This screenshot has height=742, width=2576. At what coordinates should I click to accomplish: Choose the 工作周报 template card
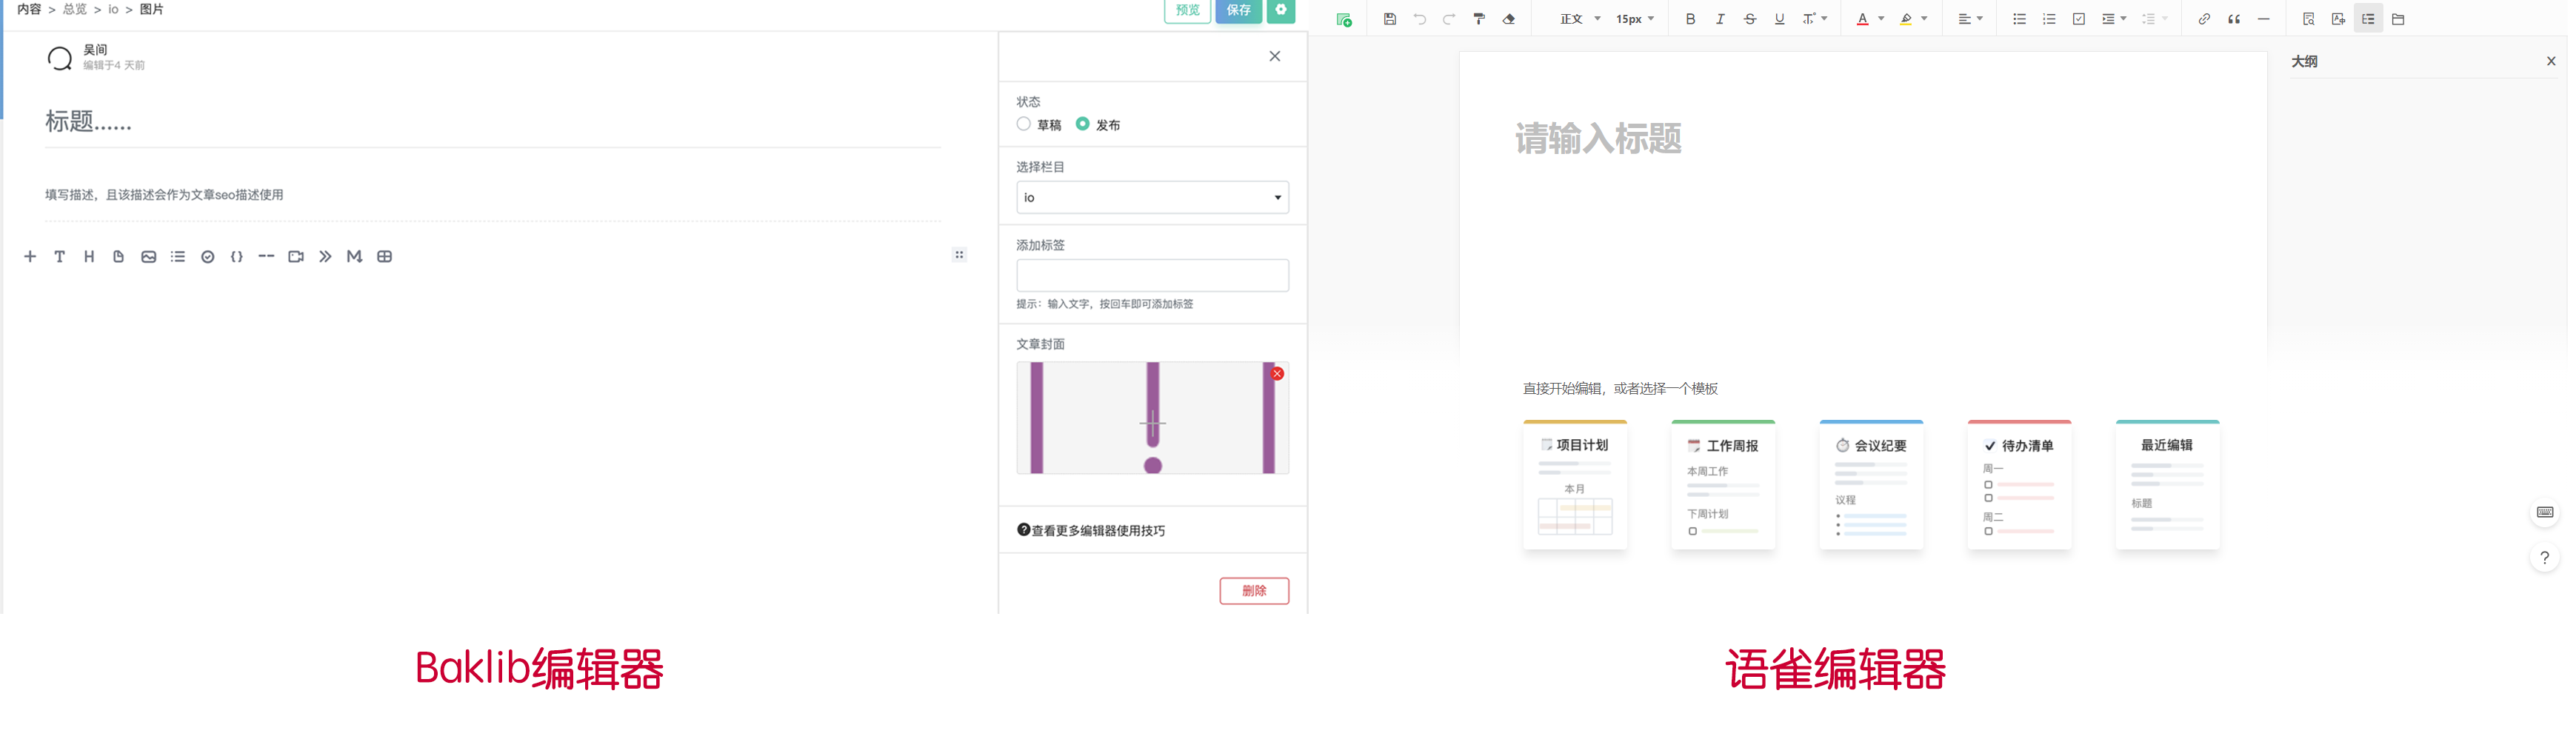coord(1723,485)
